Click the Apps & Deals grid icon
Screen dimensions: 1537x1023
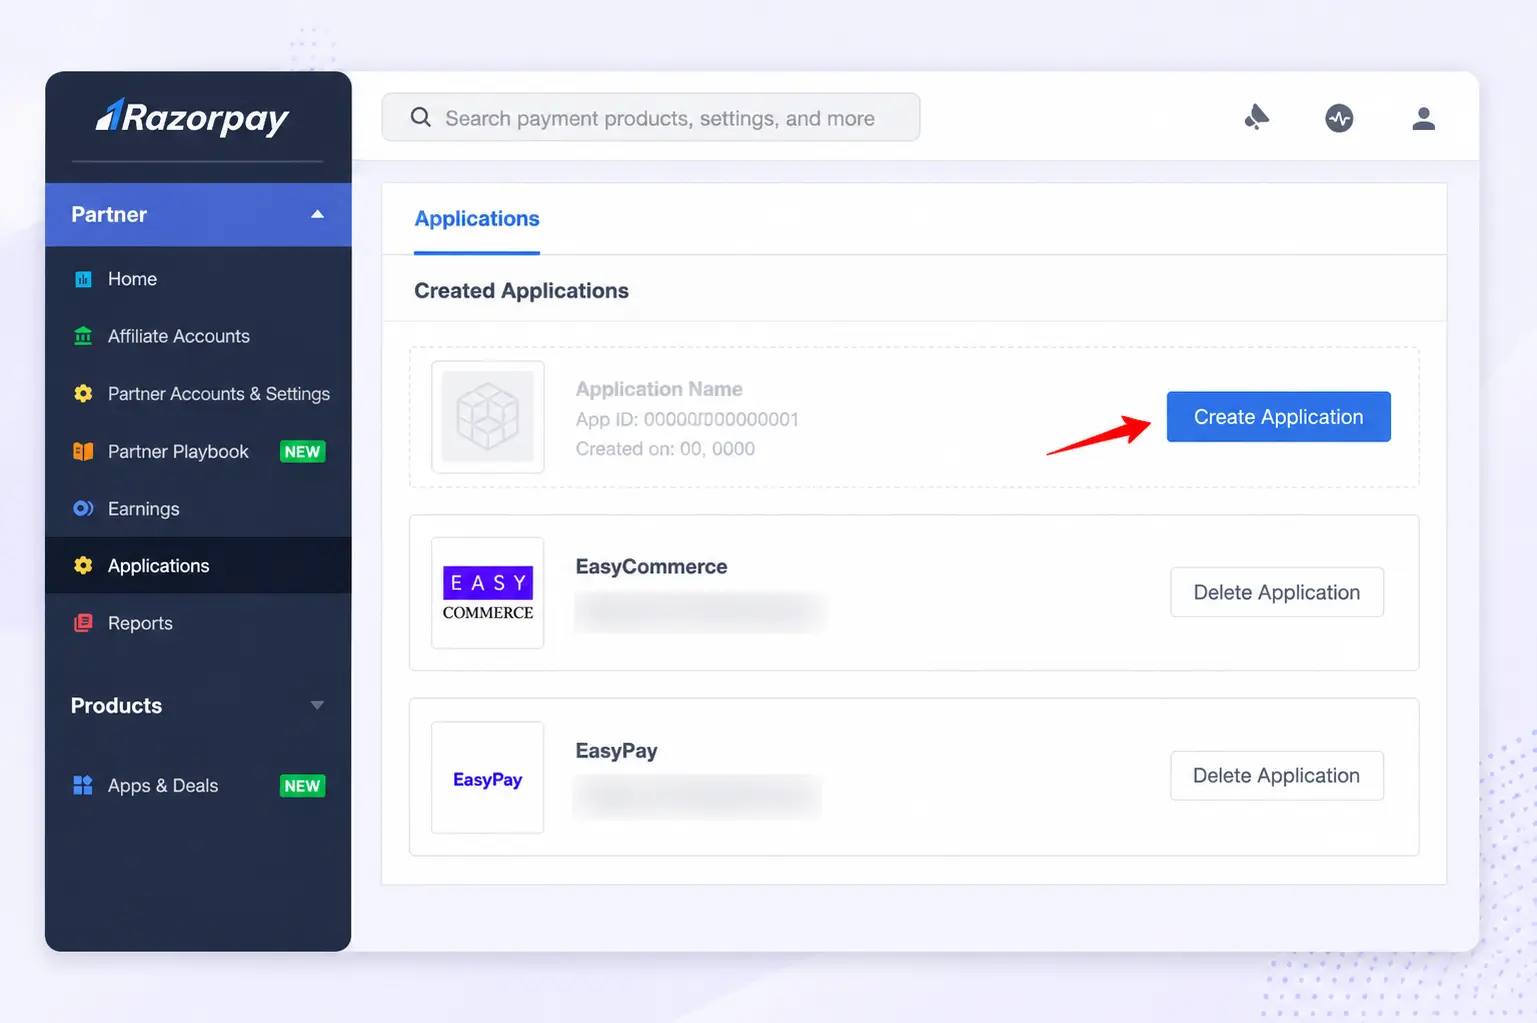point(83,785)
